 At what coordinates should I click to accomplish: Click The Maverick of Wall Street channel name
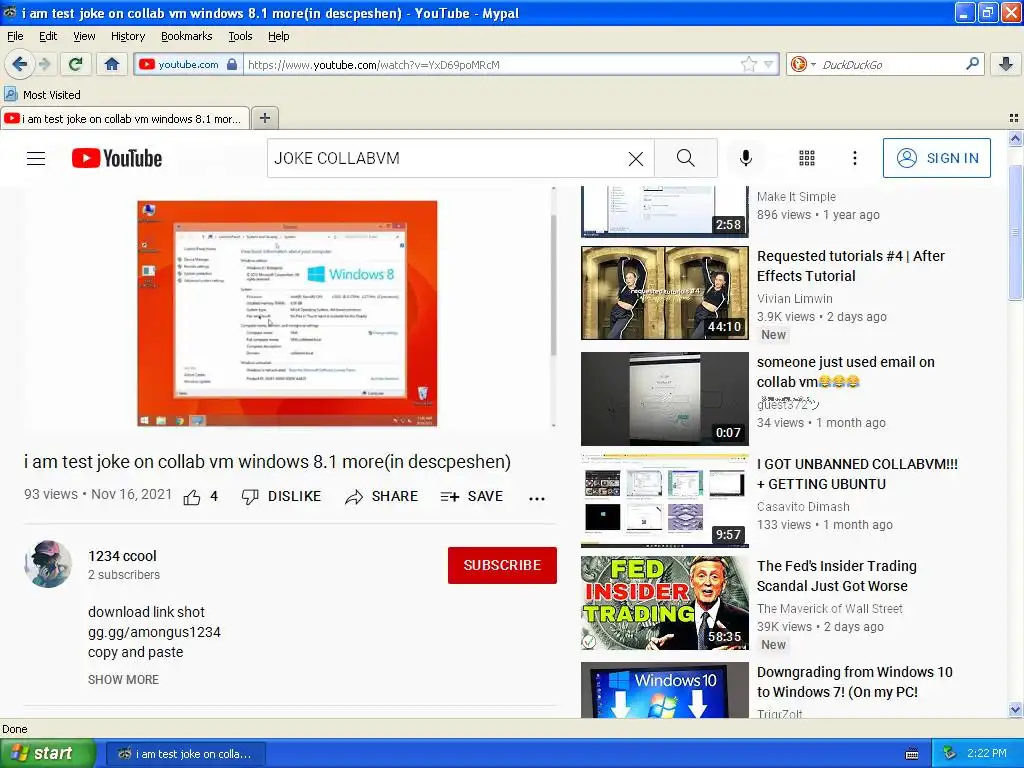(829, 609)
